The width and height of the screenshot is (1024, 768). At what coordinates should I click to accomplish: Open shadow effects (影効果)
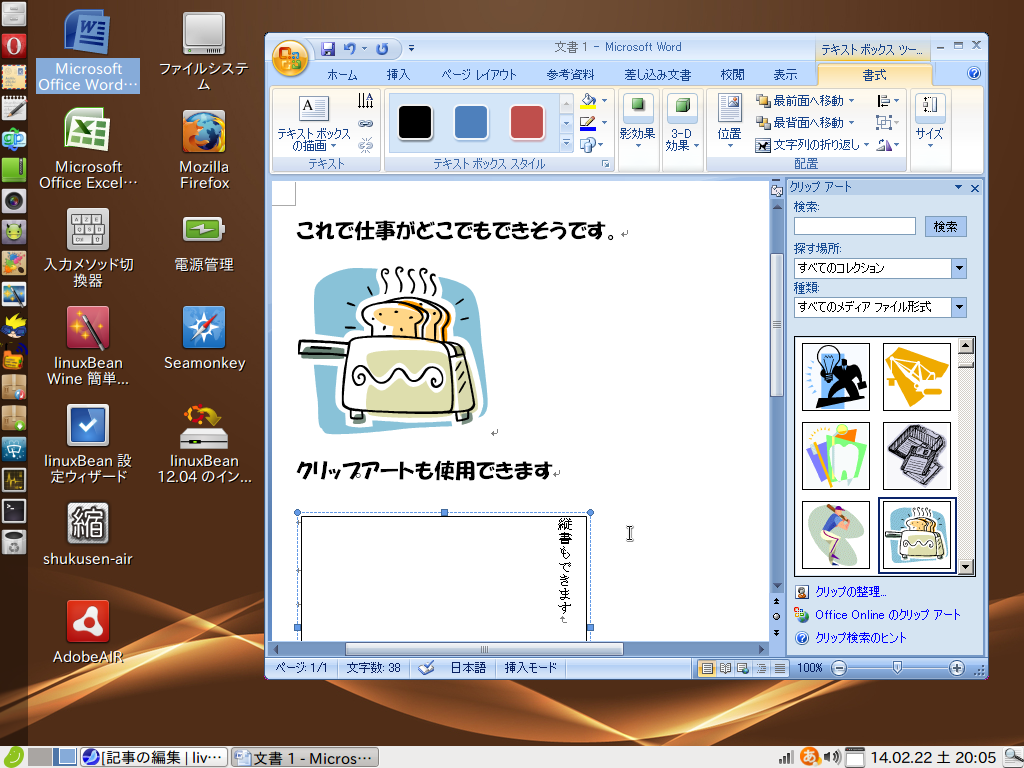coord(637,123)
